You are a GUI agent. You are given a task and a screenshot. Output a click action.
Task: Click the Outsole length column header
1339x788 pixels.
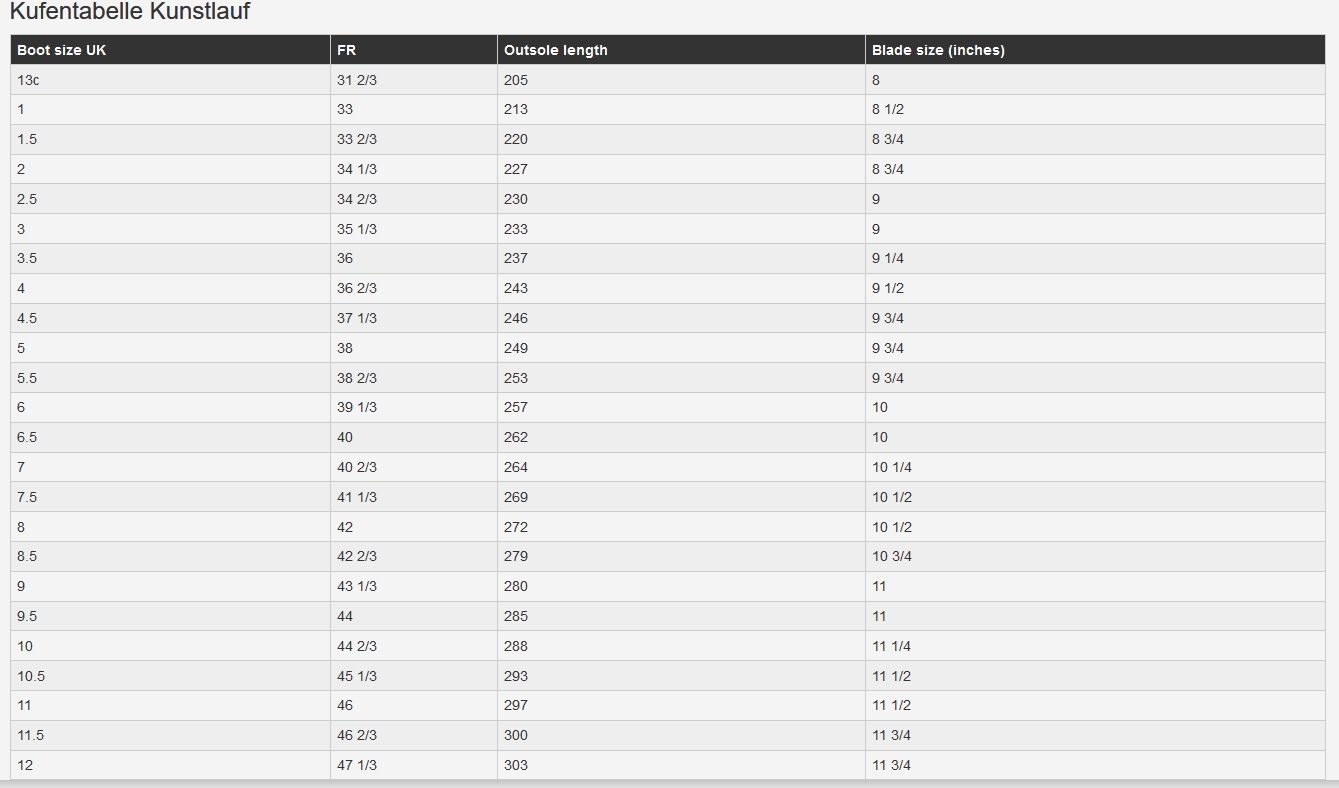coord(555,50)
